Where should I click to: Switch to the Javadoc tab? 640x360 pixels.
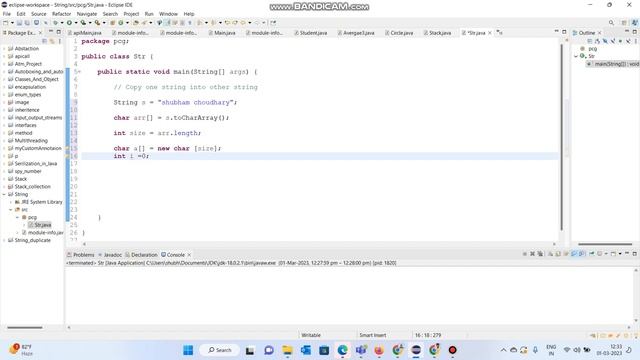[110, 255]
